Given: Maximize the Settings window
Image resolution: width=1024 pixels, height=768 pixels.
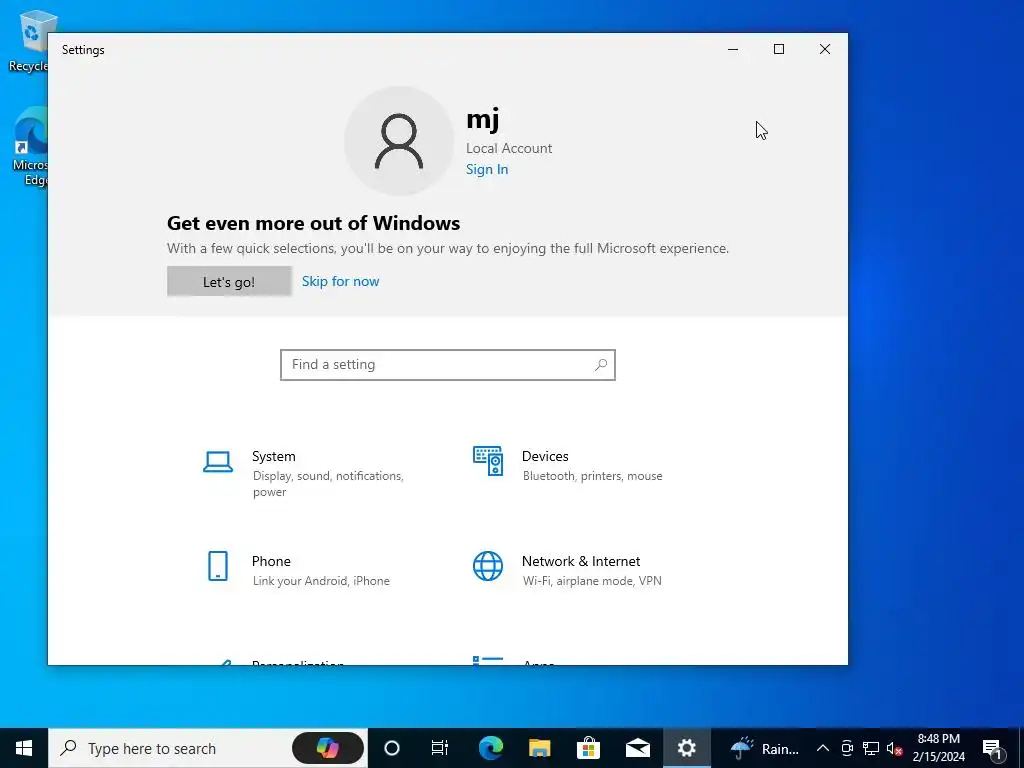Looking at the screenshot, I should tap(779, 49).
